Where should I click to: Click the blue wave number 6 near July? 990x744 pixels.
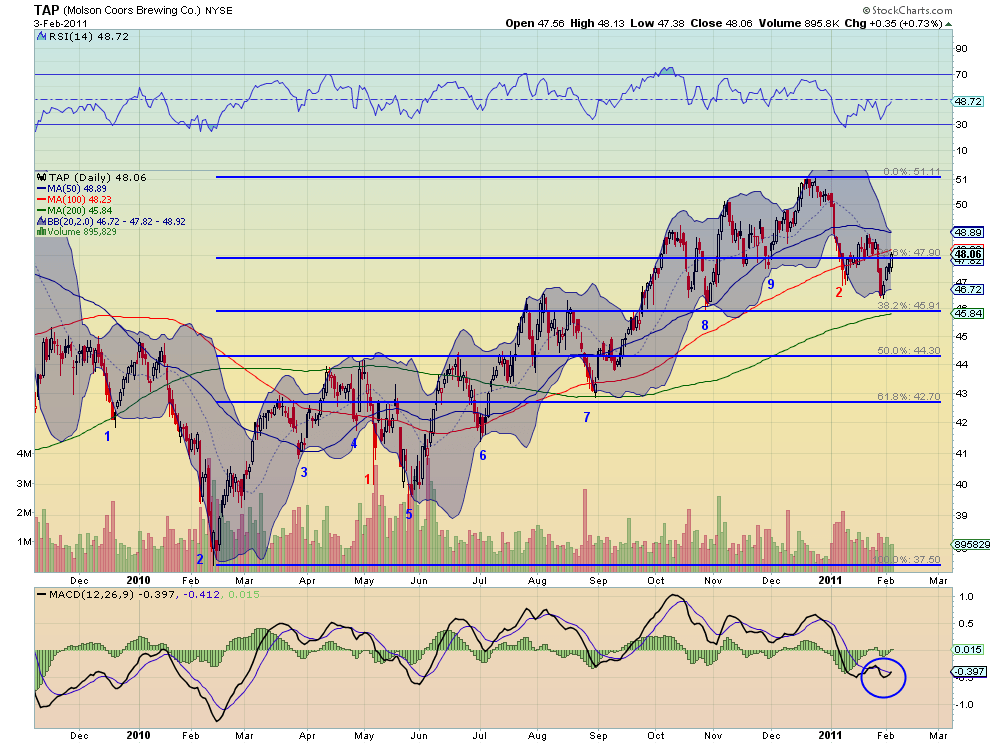tap(483, 455)
